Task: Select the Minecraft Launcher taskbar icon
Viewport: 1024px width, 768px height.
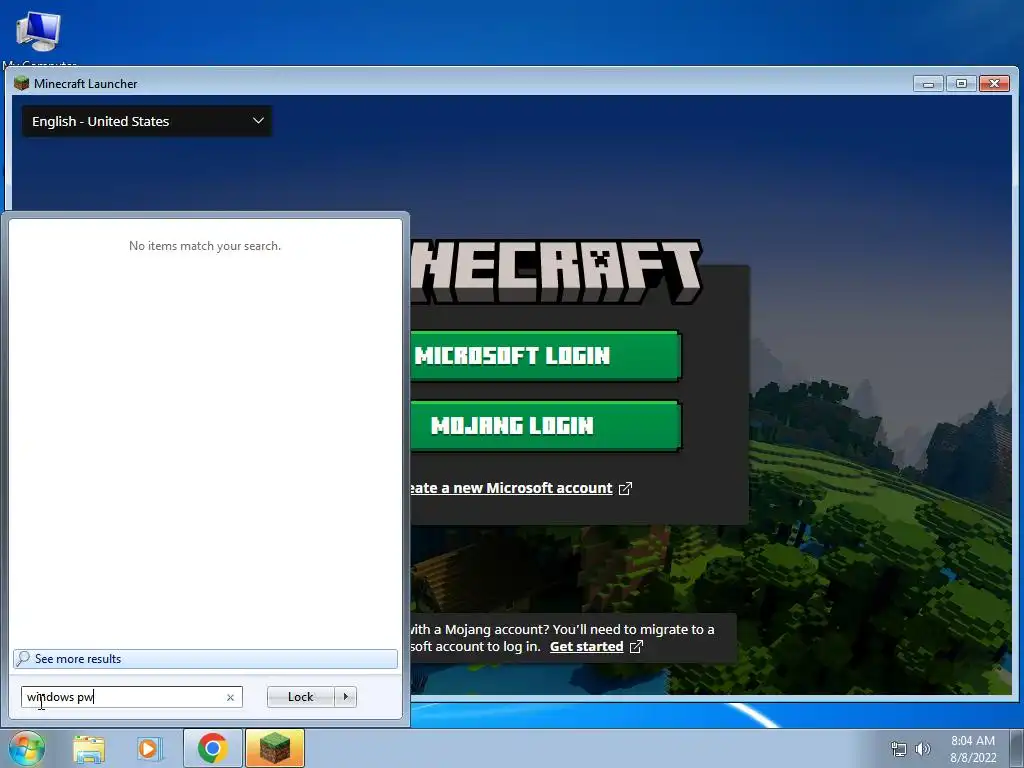Action: (275, 748)
